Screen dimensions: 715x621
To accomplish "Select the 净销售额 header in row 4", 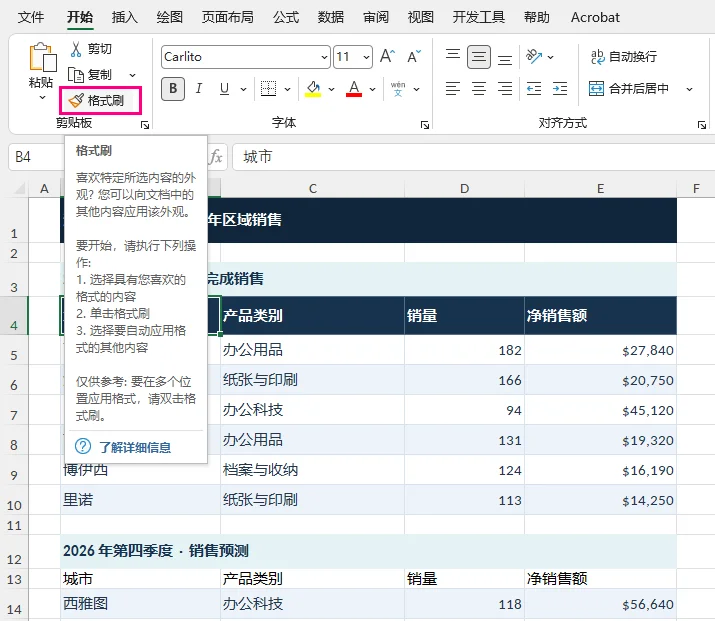I will pos(600,316).
